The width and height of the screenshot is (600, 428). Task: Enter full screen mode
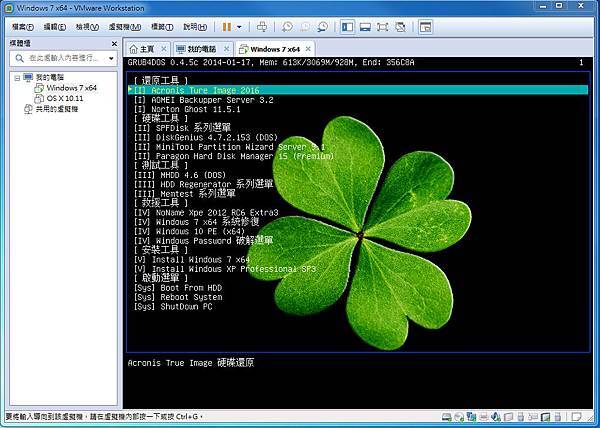(x=382, y=27)
